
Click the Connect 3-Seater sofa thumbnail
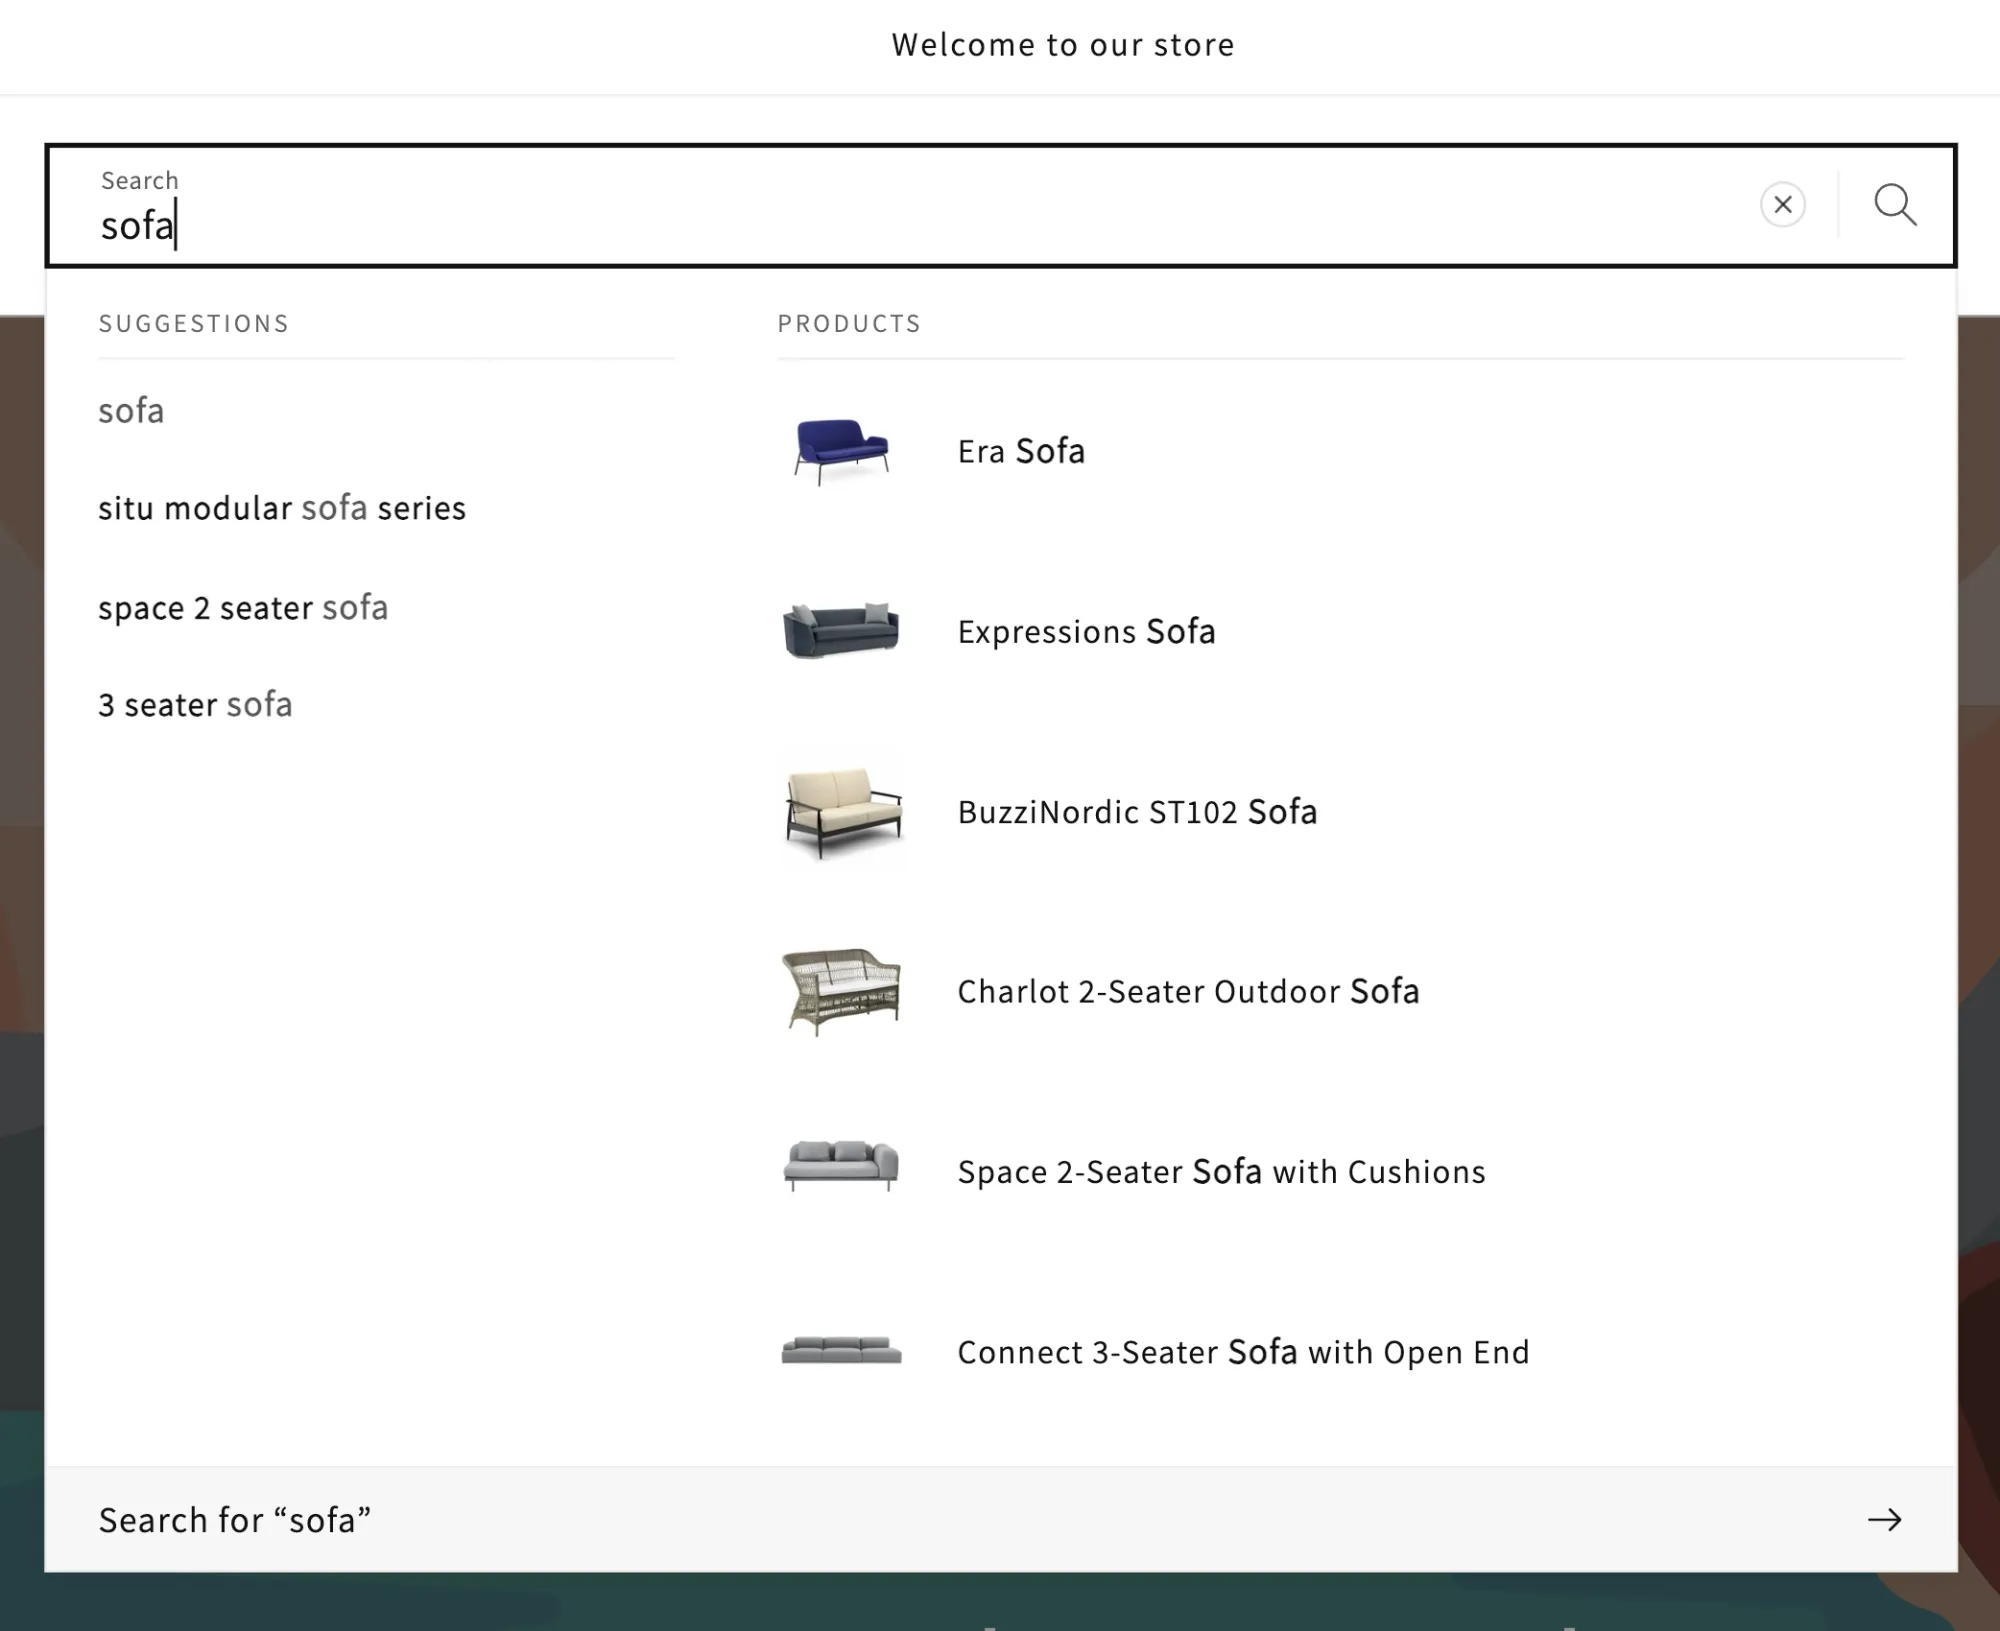tap(841, 1351)
